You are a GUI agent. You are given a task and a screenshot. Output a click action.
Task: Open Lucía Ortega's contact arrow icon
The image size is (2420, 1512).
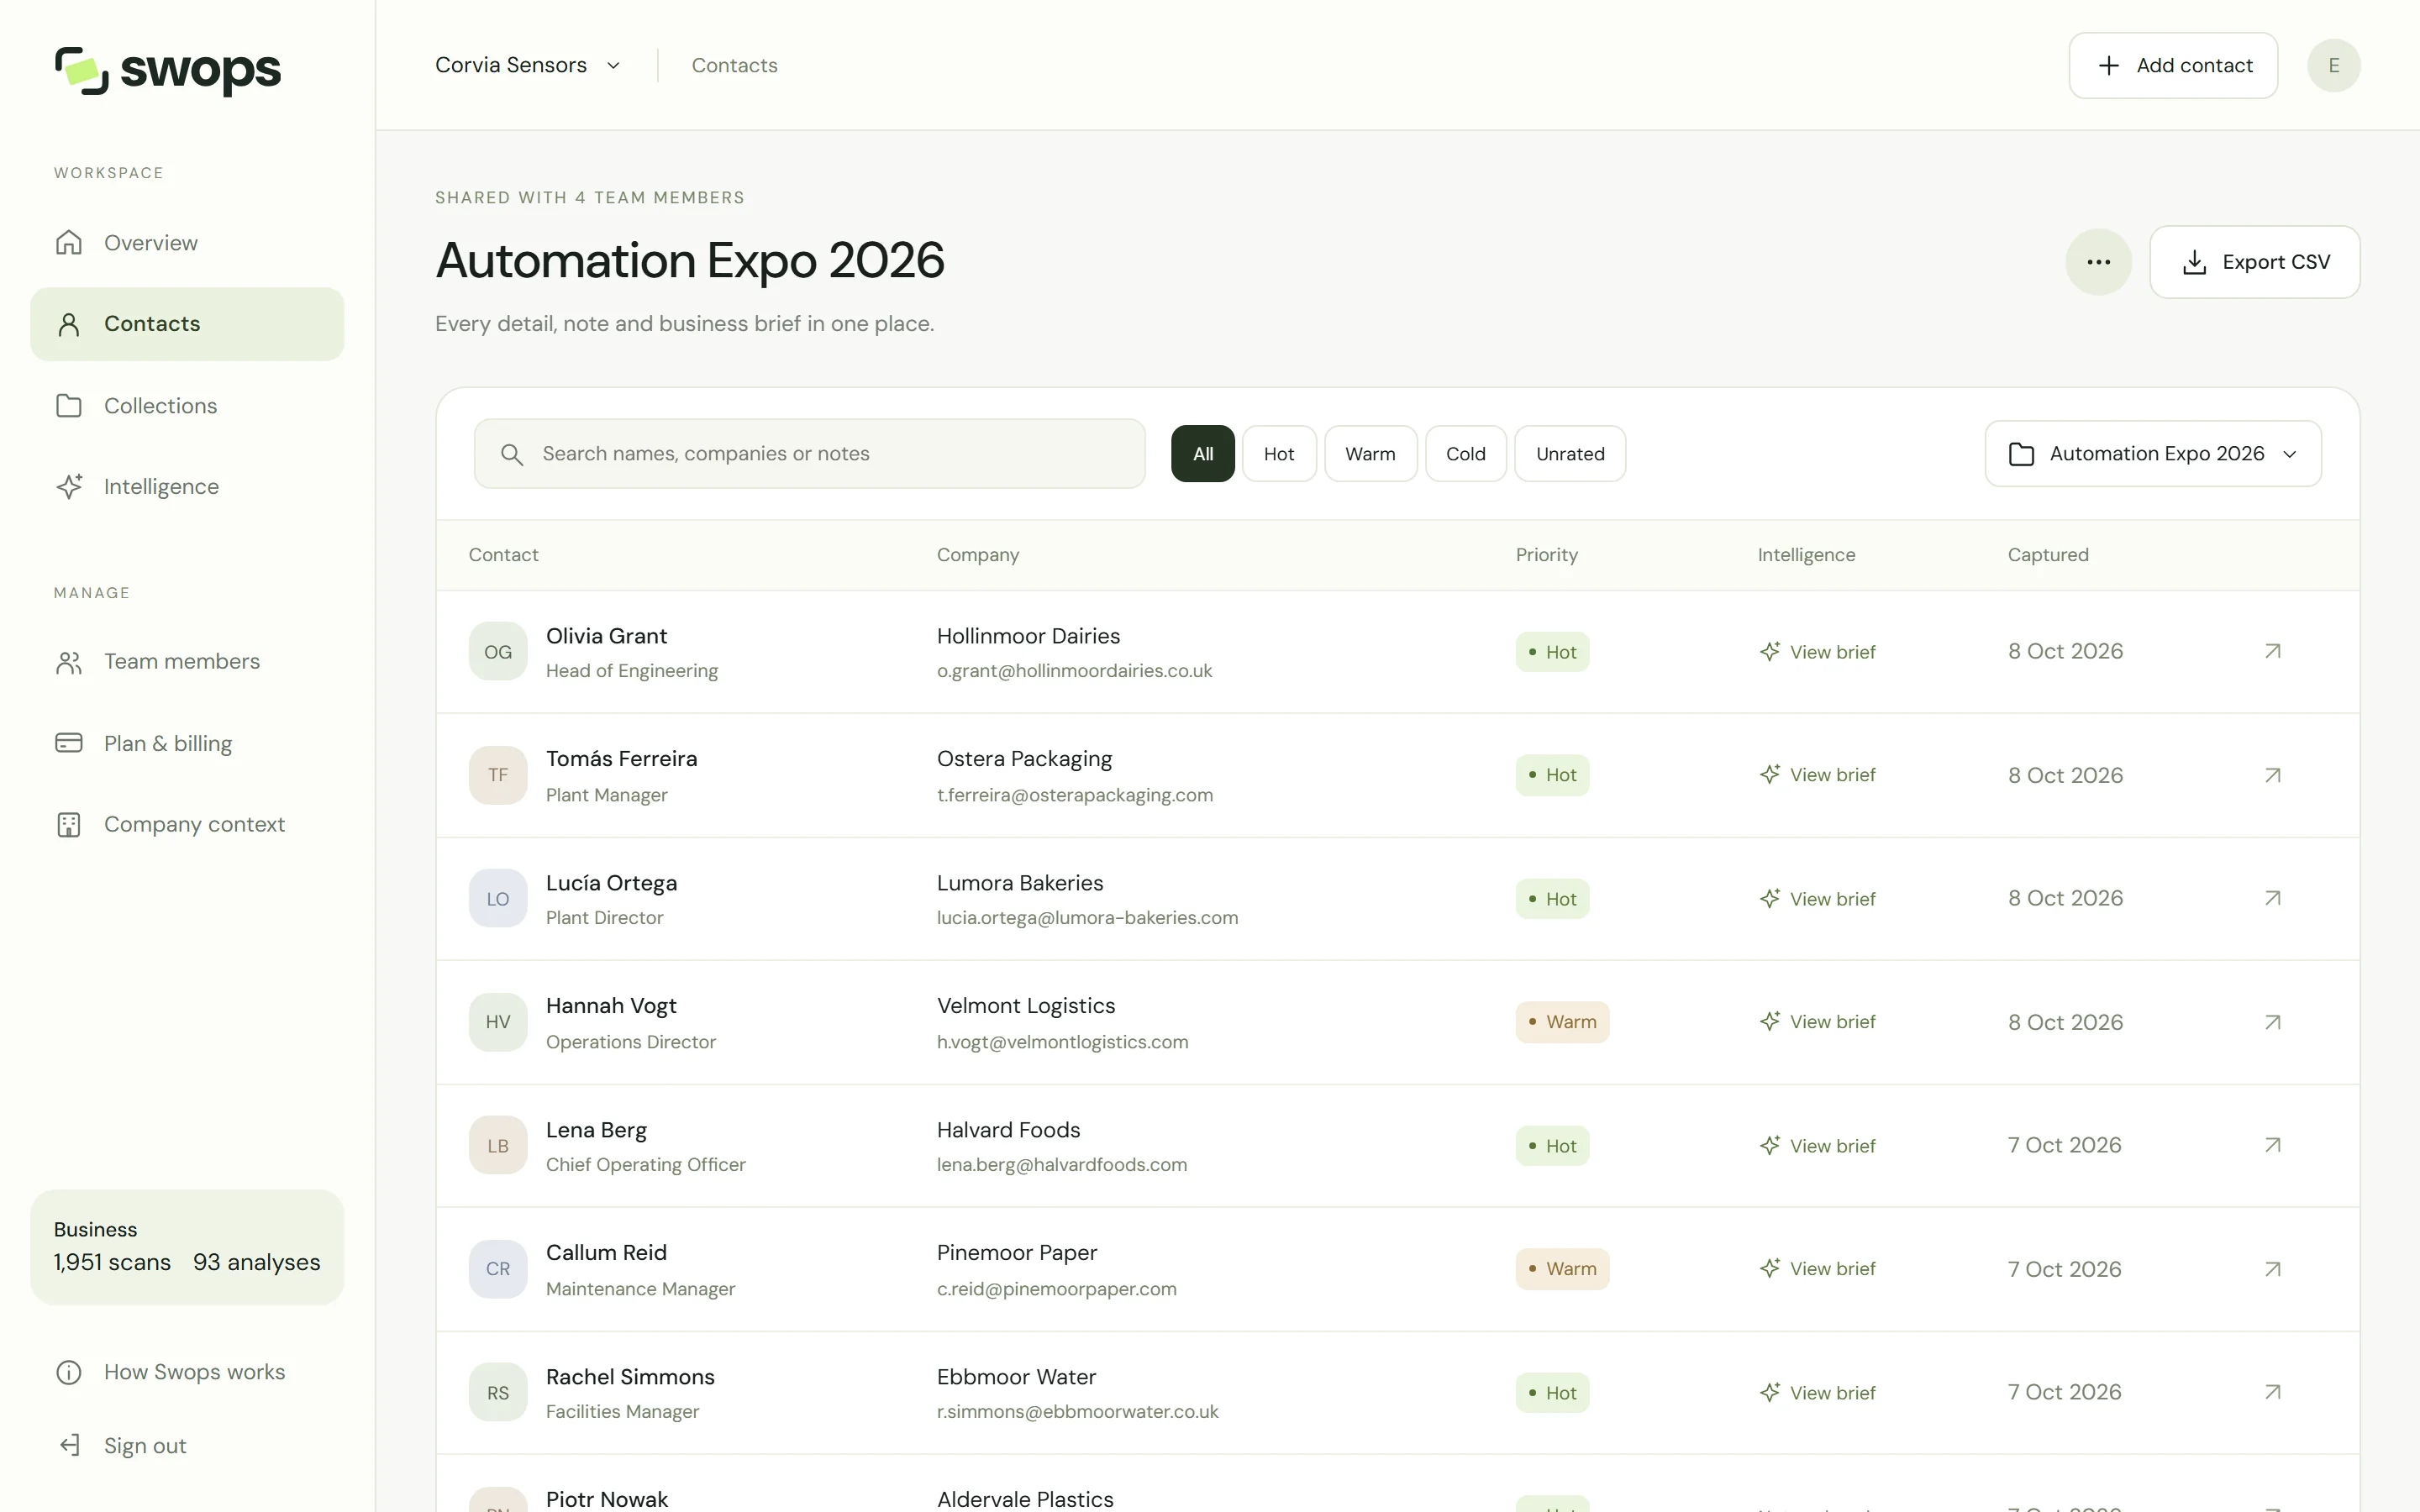[x=2272, y=898]
